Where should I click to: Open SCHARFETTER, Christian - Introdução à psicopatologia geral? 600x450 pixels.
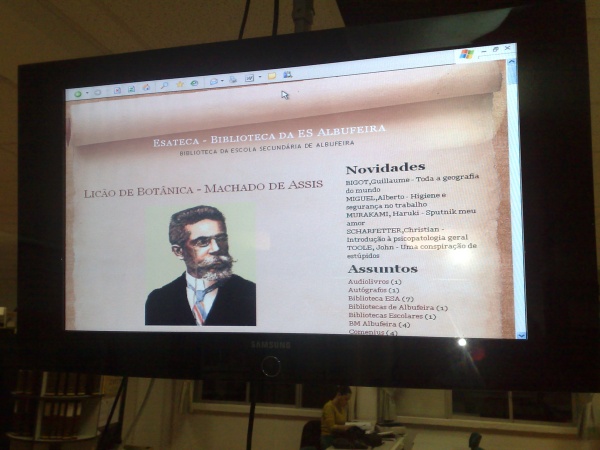tap(407, 234)
